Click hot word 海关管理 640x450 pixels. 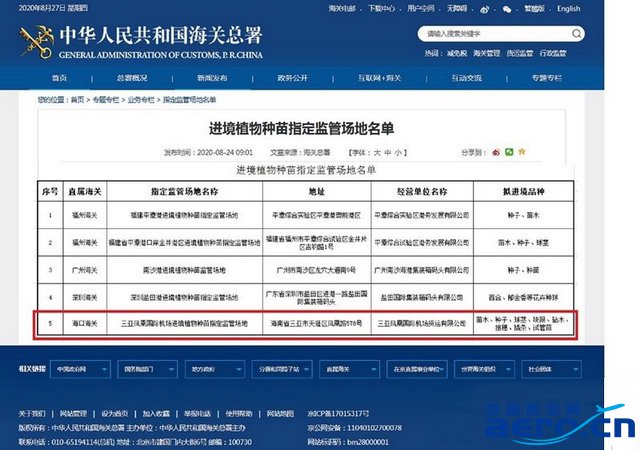487,53
